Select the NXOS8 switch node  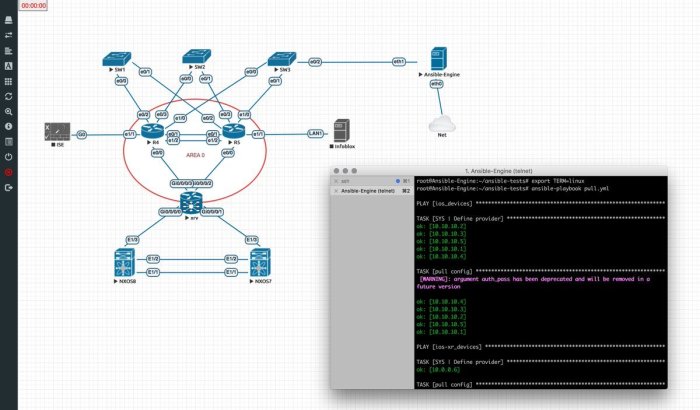coord(125,264)
